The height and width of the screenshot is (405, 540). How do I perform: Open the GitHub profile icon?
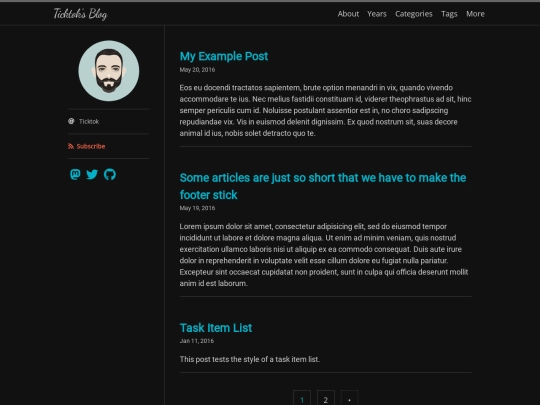coord(110,175)
